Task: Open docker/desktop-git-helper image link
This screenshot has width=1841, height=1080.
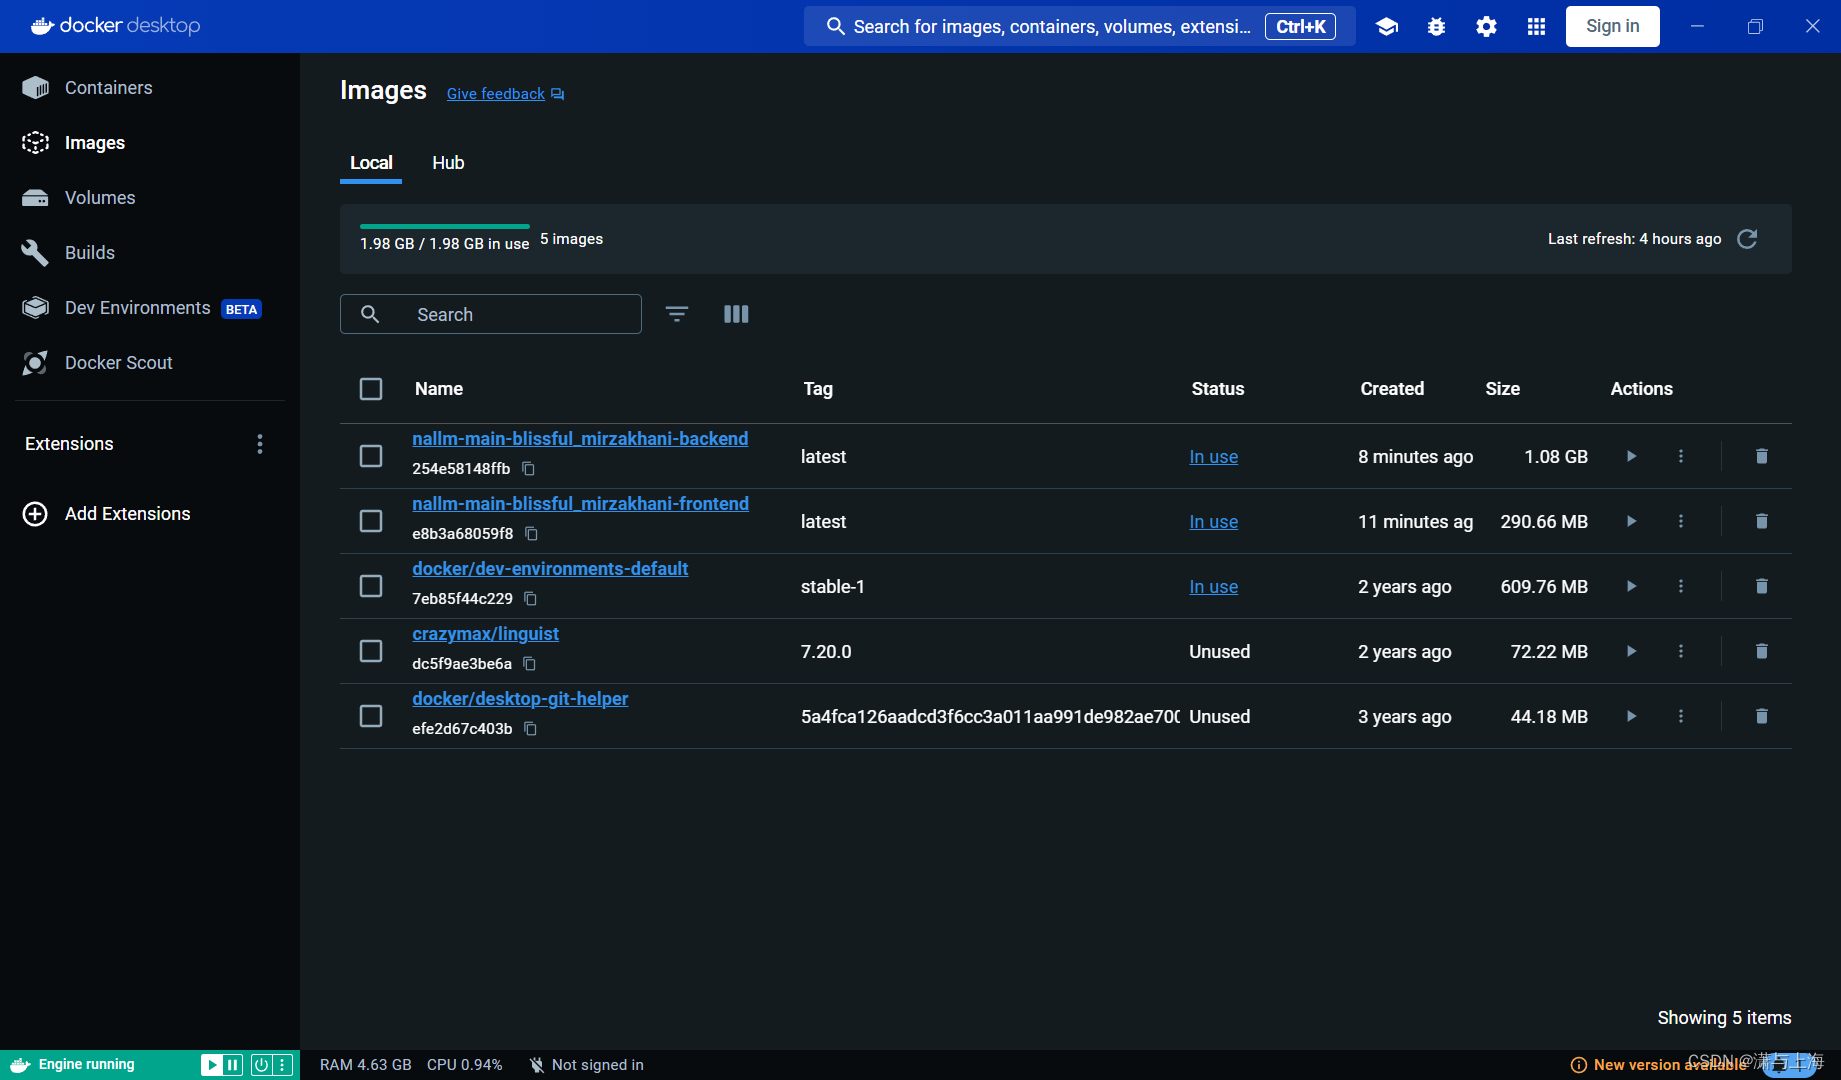Action: [x=520, y=699]
